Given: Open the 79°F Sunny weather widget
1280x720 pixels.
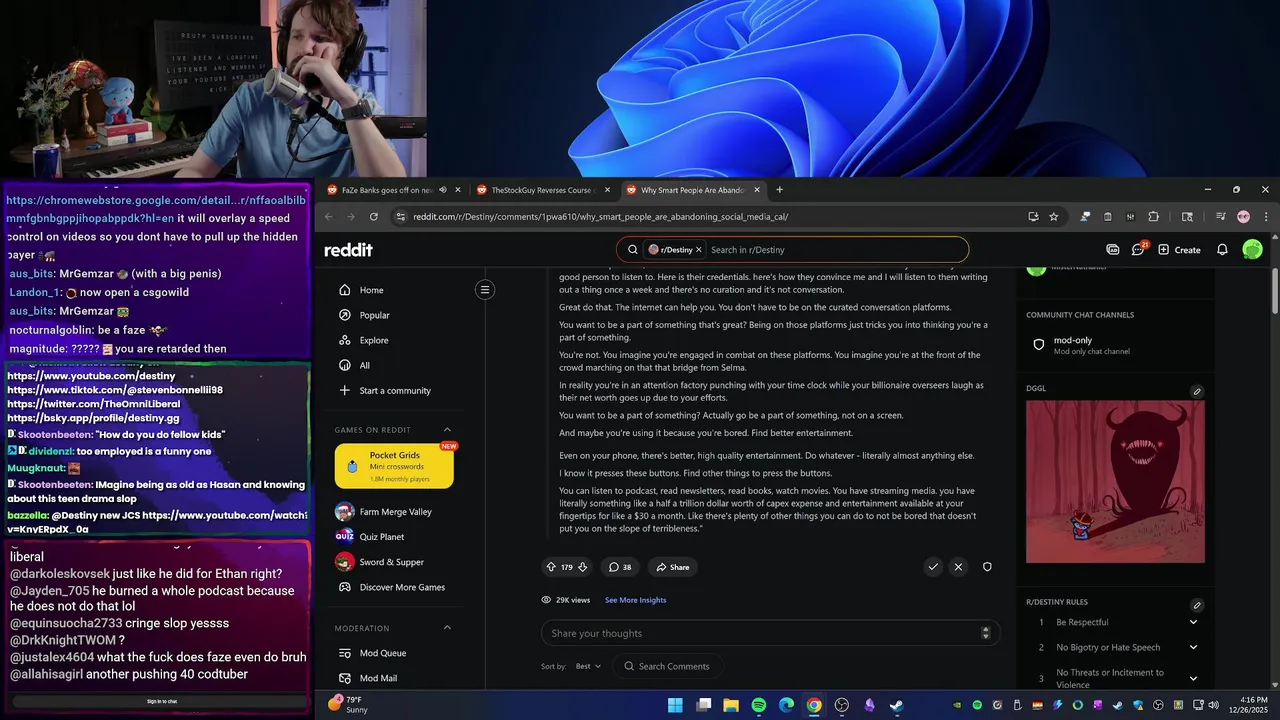Looking at the screenshot, I should pyautogui.click(x=348, y=705).
